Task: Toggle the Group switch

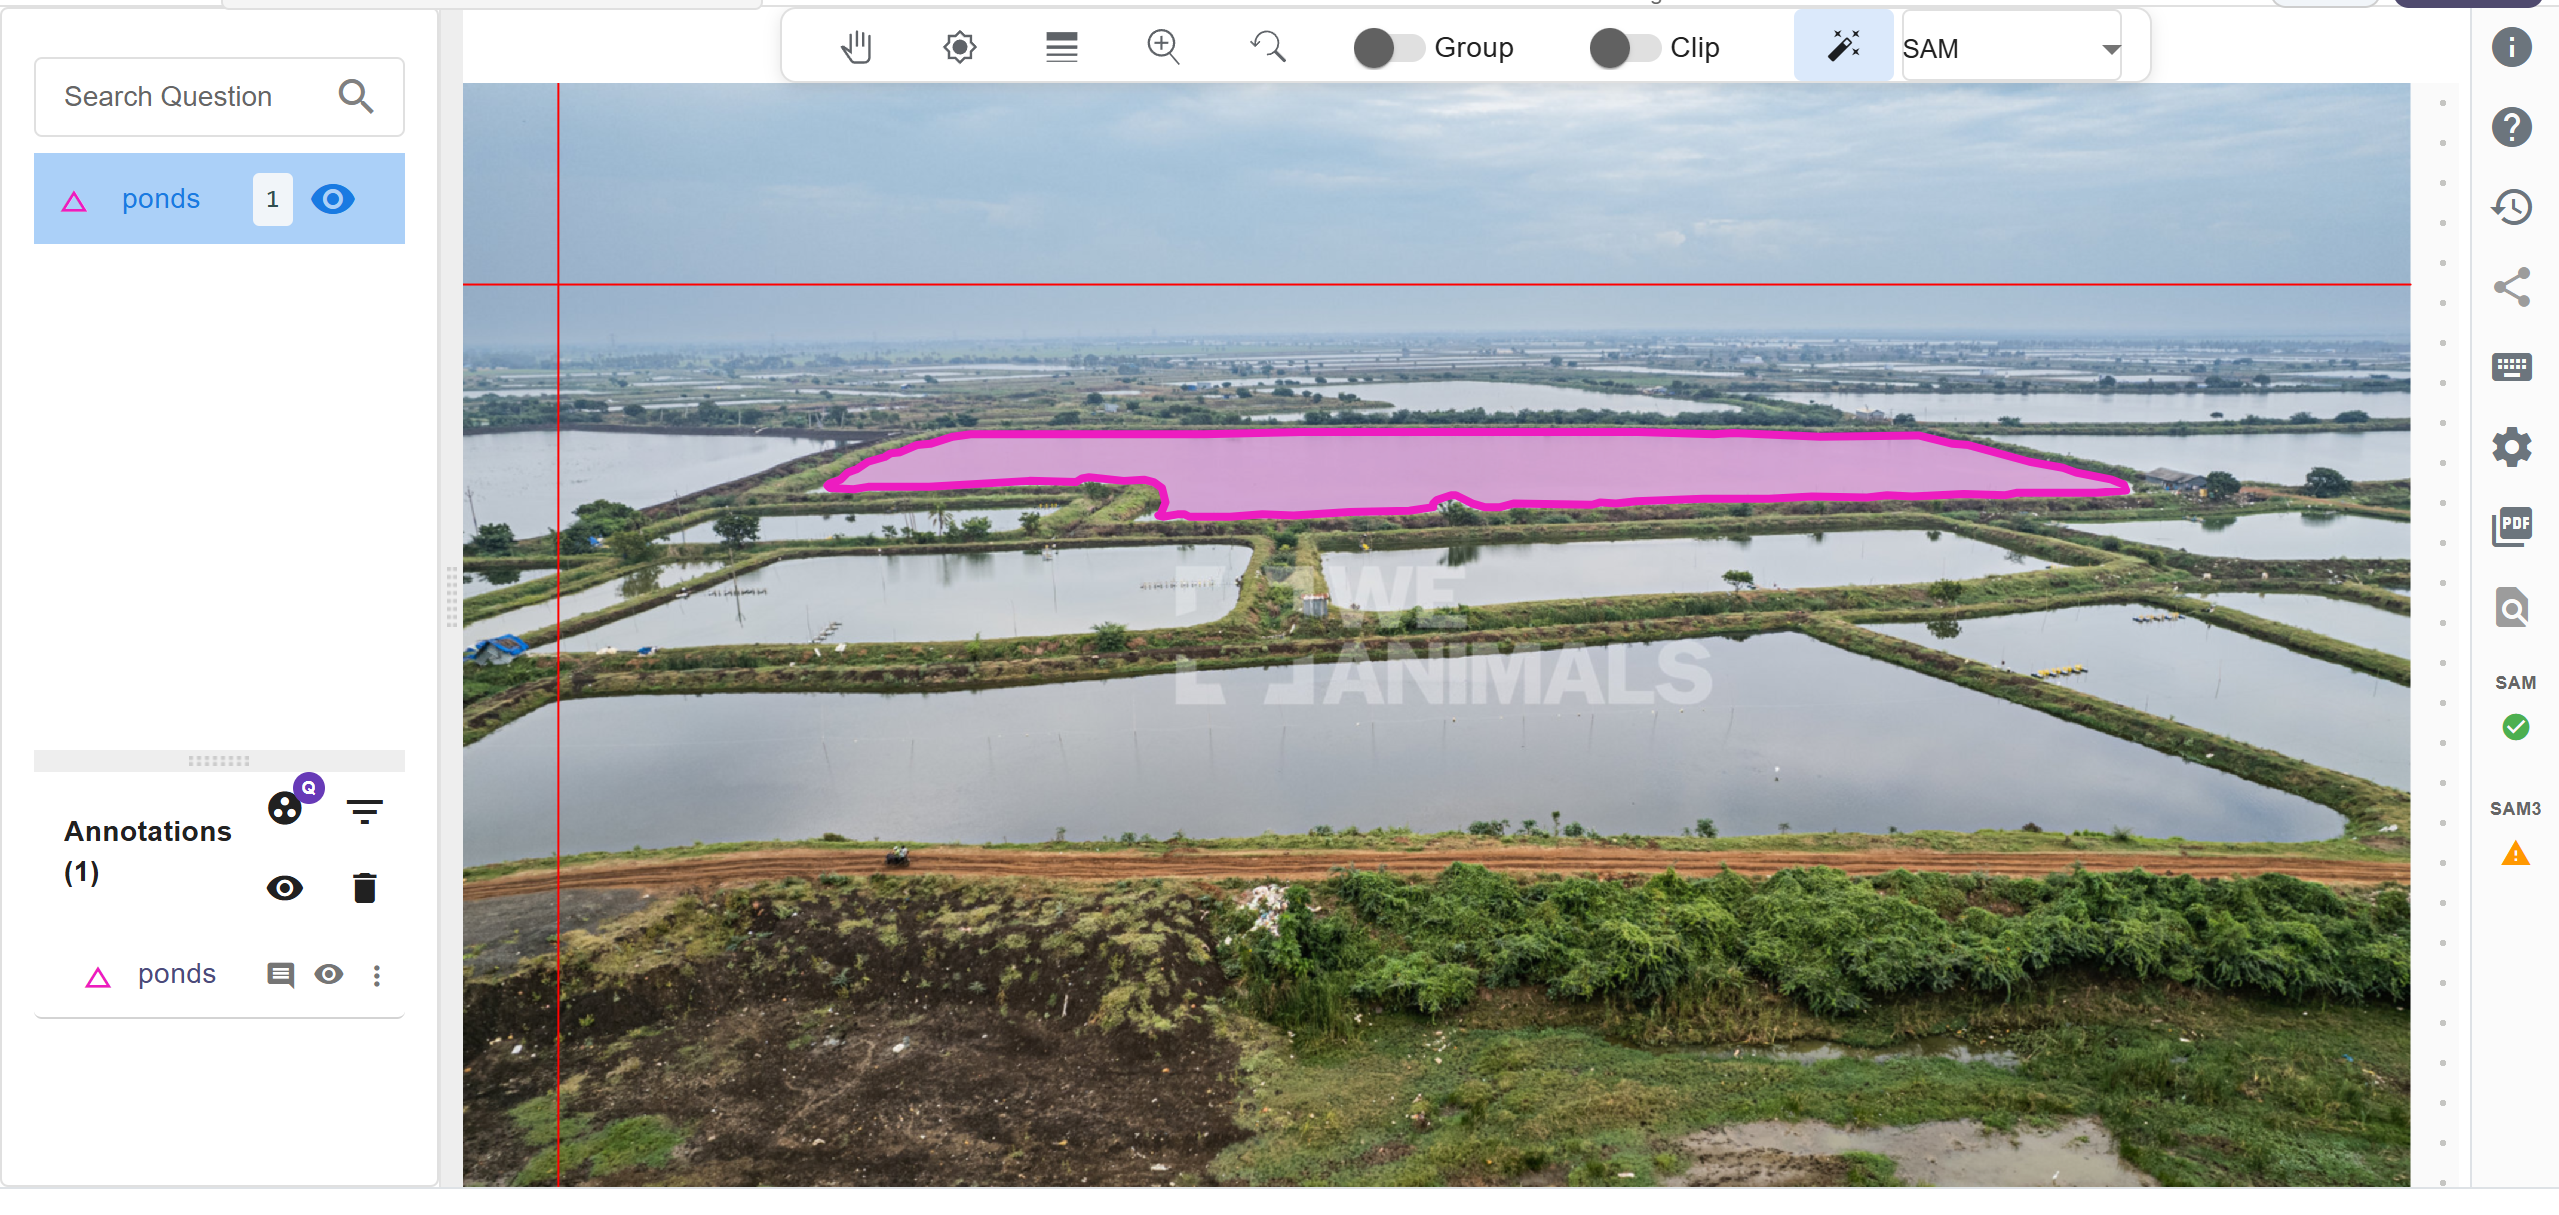Action: tap(1388, 48)
